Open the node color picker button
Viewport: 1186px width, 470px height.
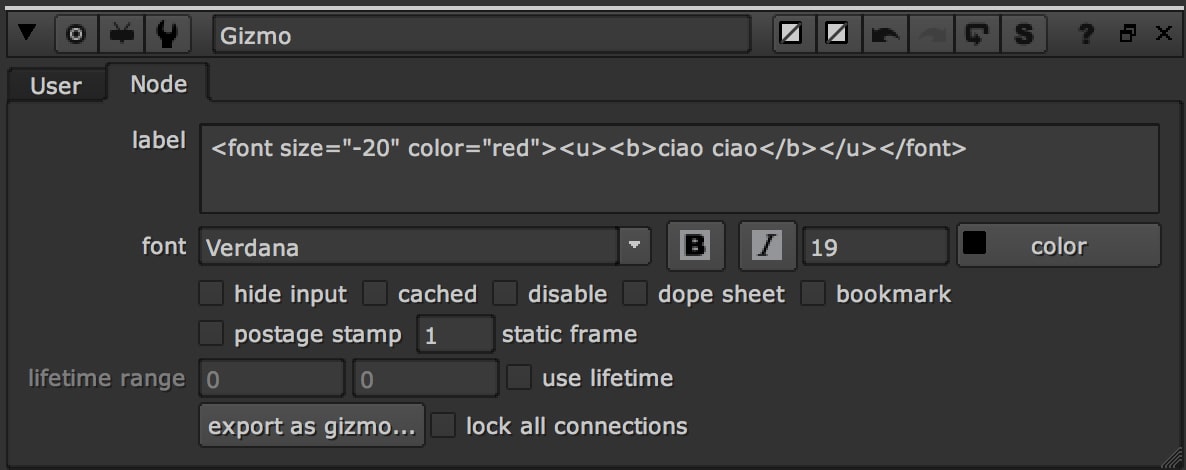click(x=1058, y=246)
